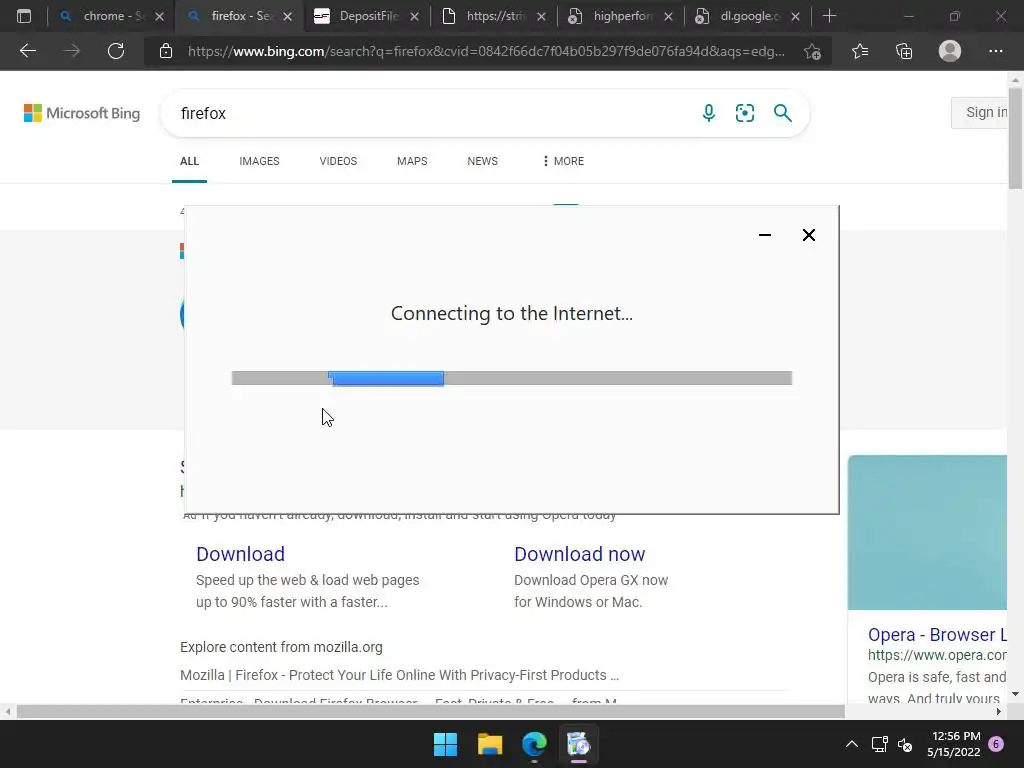
Task: Select the VIDEOS search category
Action: point(338,161)
